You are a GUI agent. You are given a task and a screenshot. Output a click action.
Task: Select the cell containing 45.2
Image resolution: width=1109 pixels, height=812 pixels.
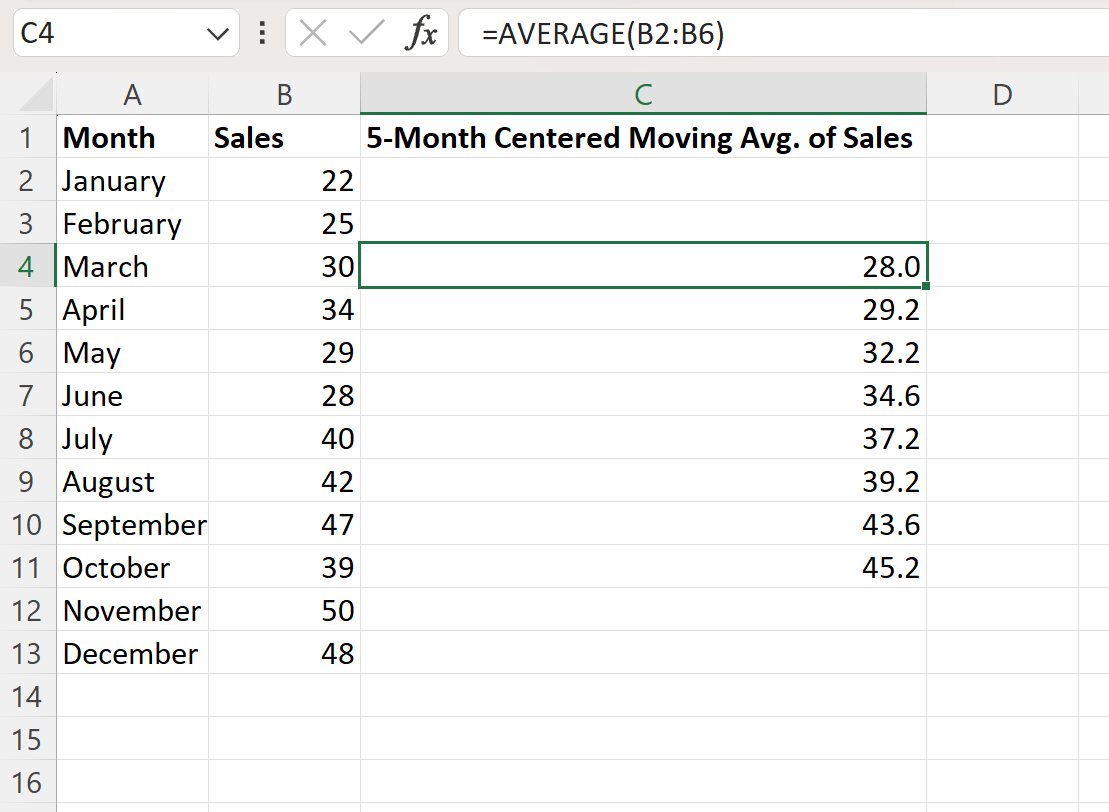(643, 567)
